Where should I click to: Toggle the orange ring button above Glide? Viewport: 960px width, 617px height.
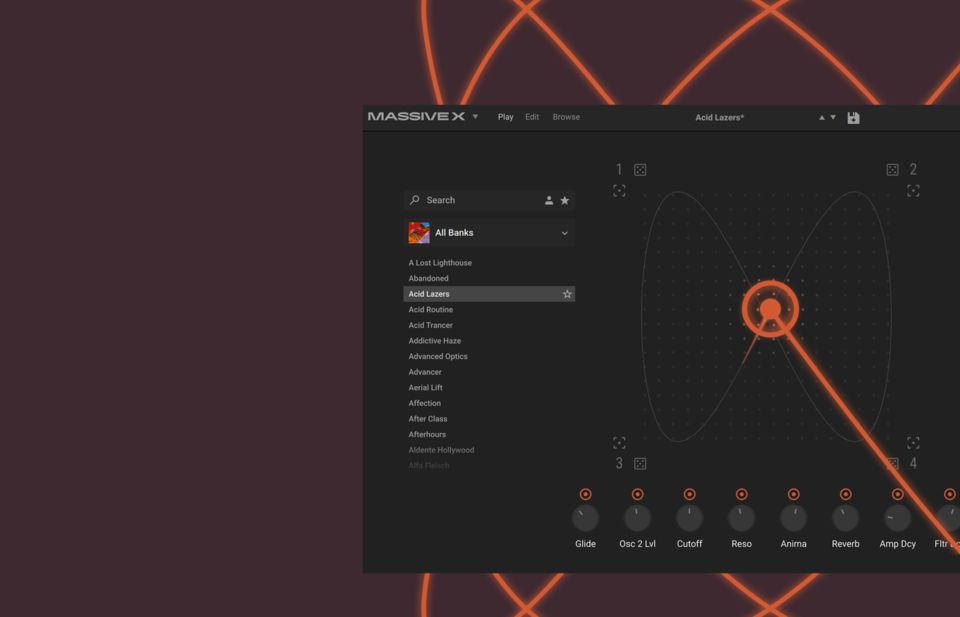585,494
